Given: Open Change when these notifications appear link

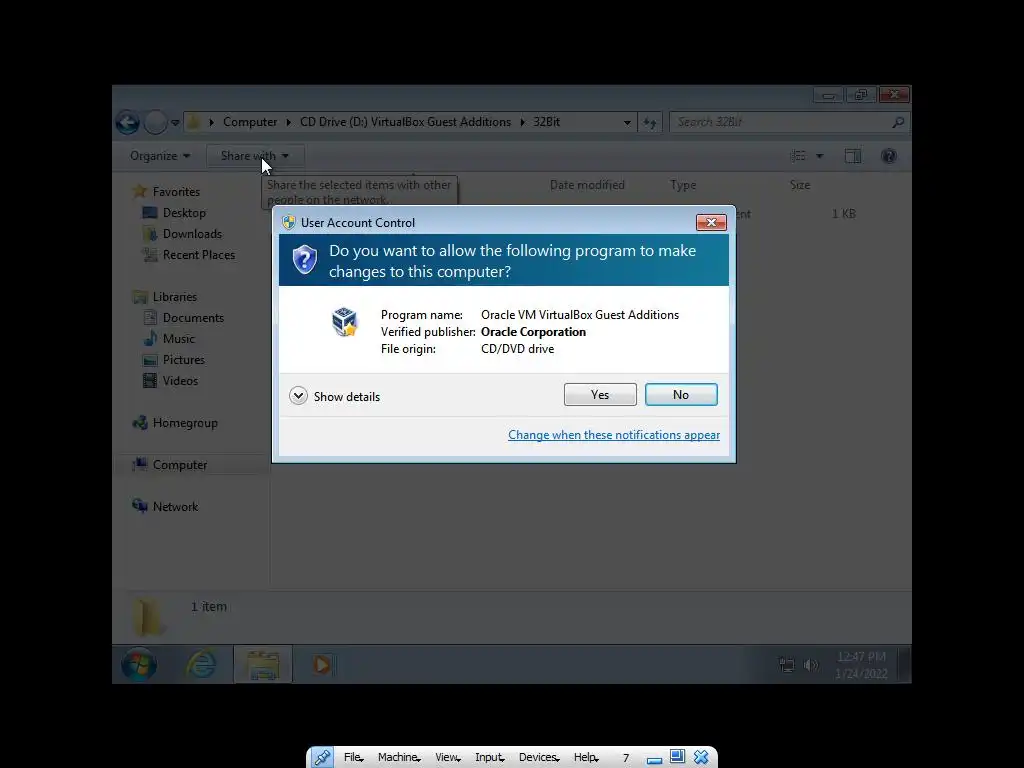Looking at the screenshot, I should (x=614, y=435).
